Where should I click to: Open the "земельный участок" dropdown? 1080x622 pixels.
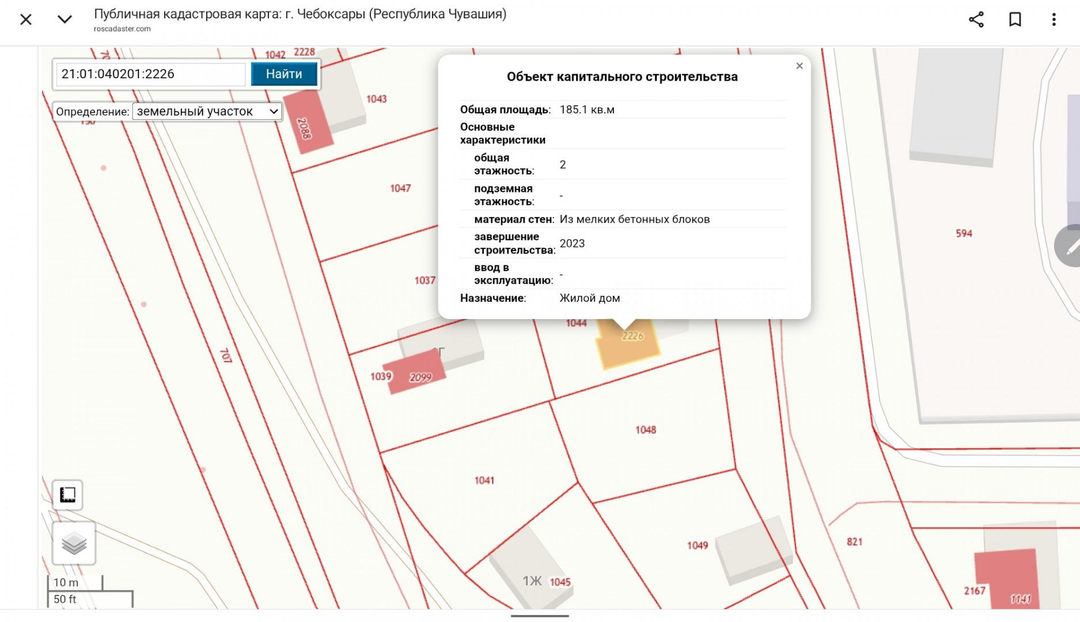[x=207, y=112]
